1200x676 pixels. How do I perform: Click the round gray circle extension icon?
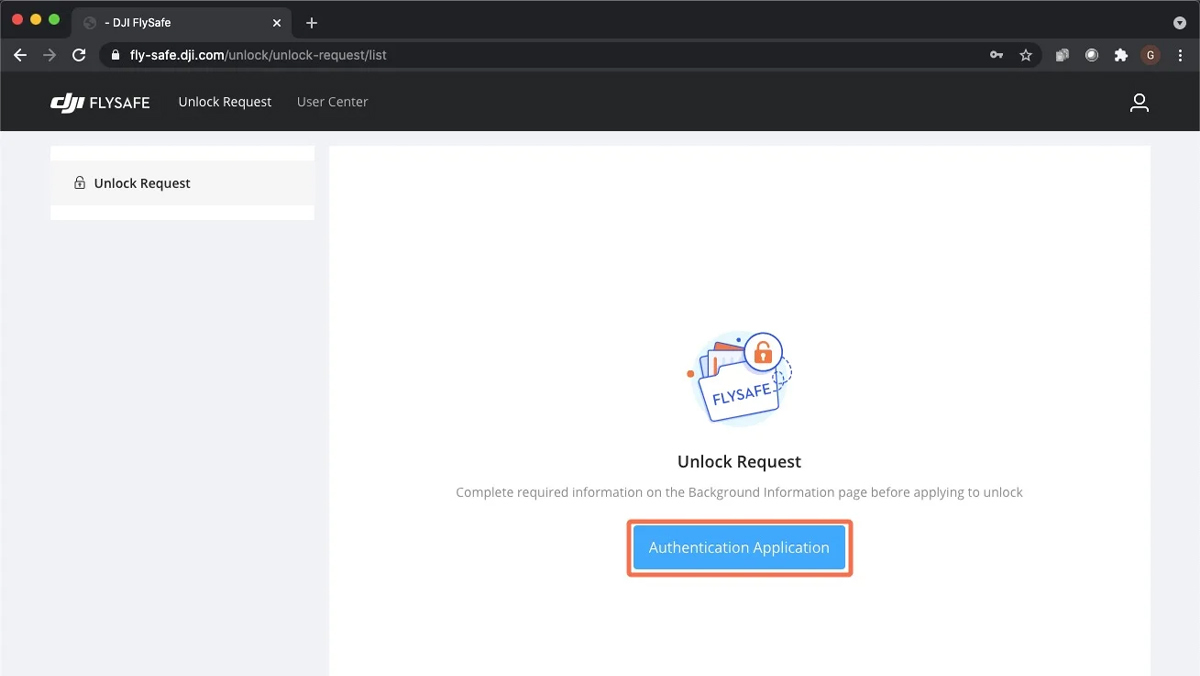point(1092,55)
